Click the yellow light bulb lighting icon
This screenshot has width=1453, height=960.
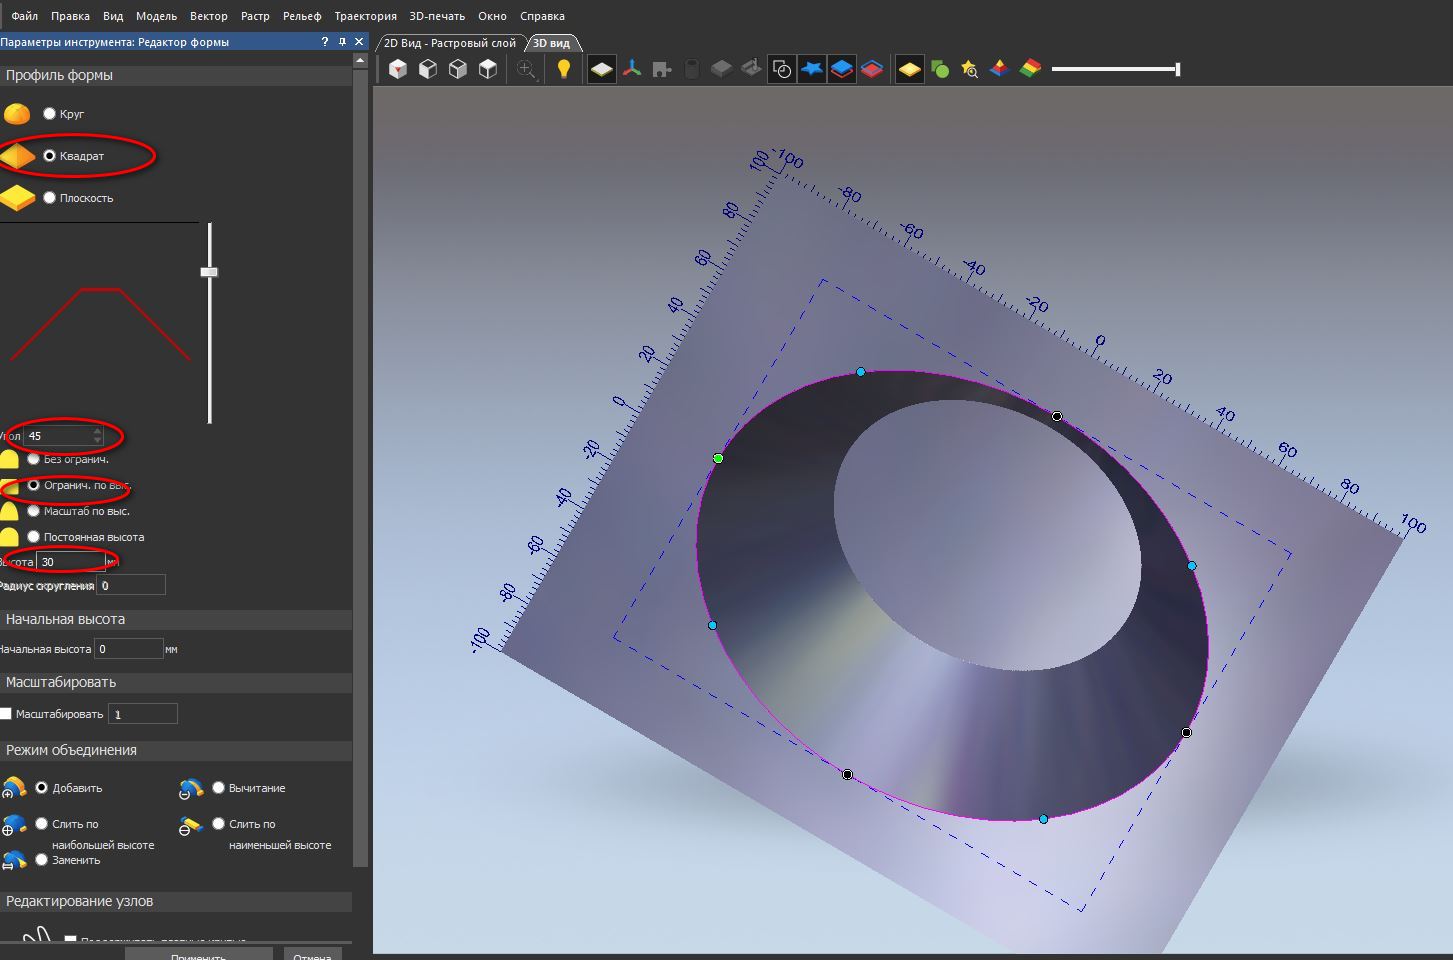point(564,69)
